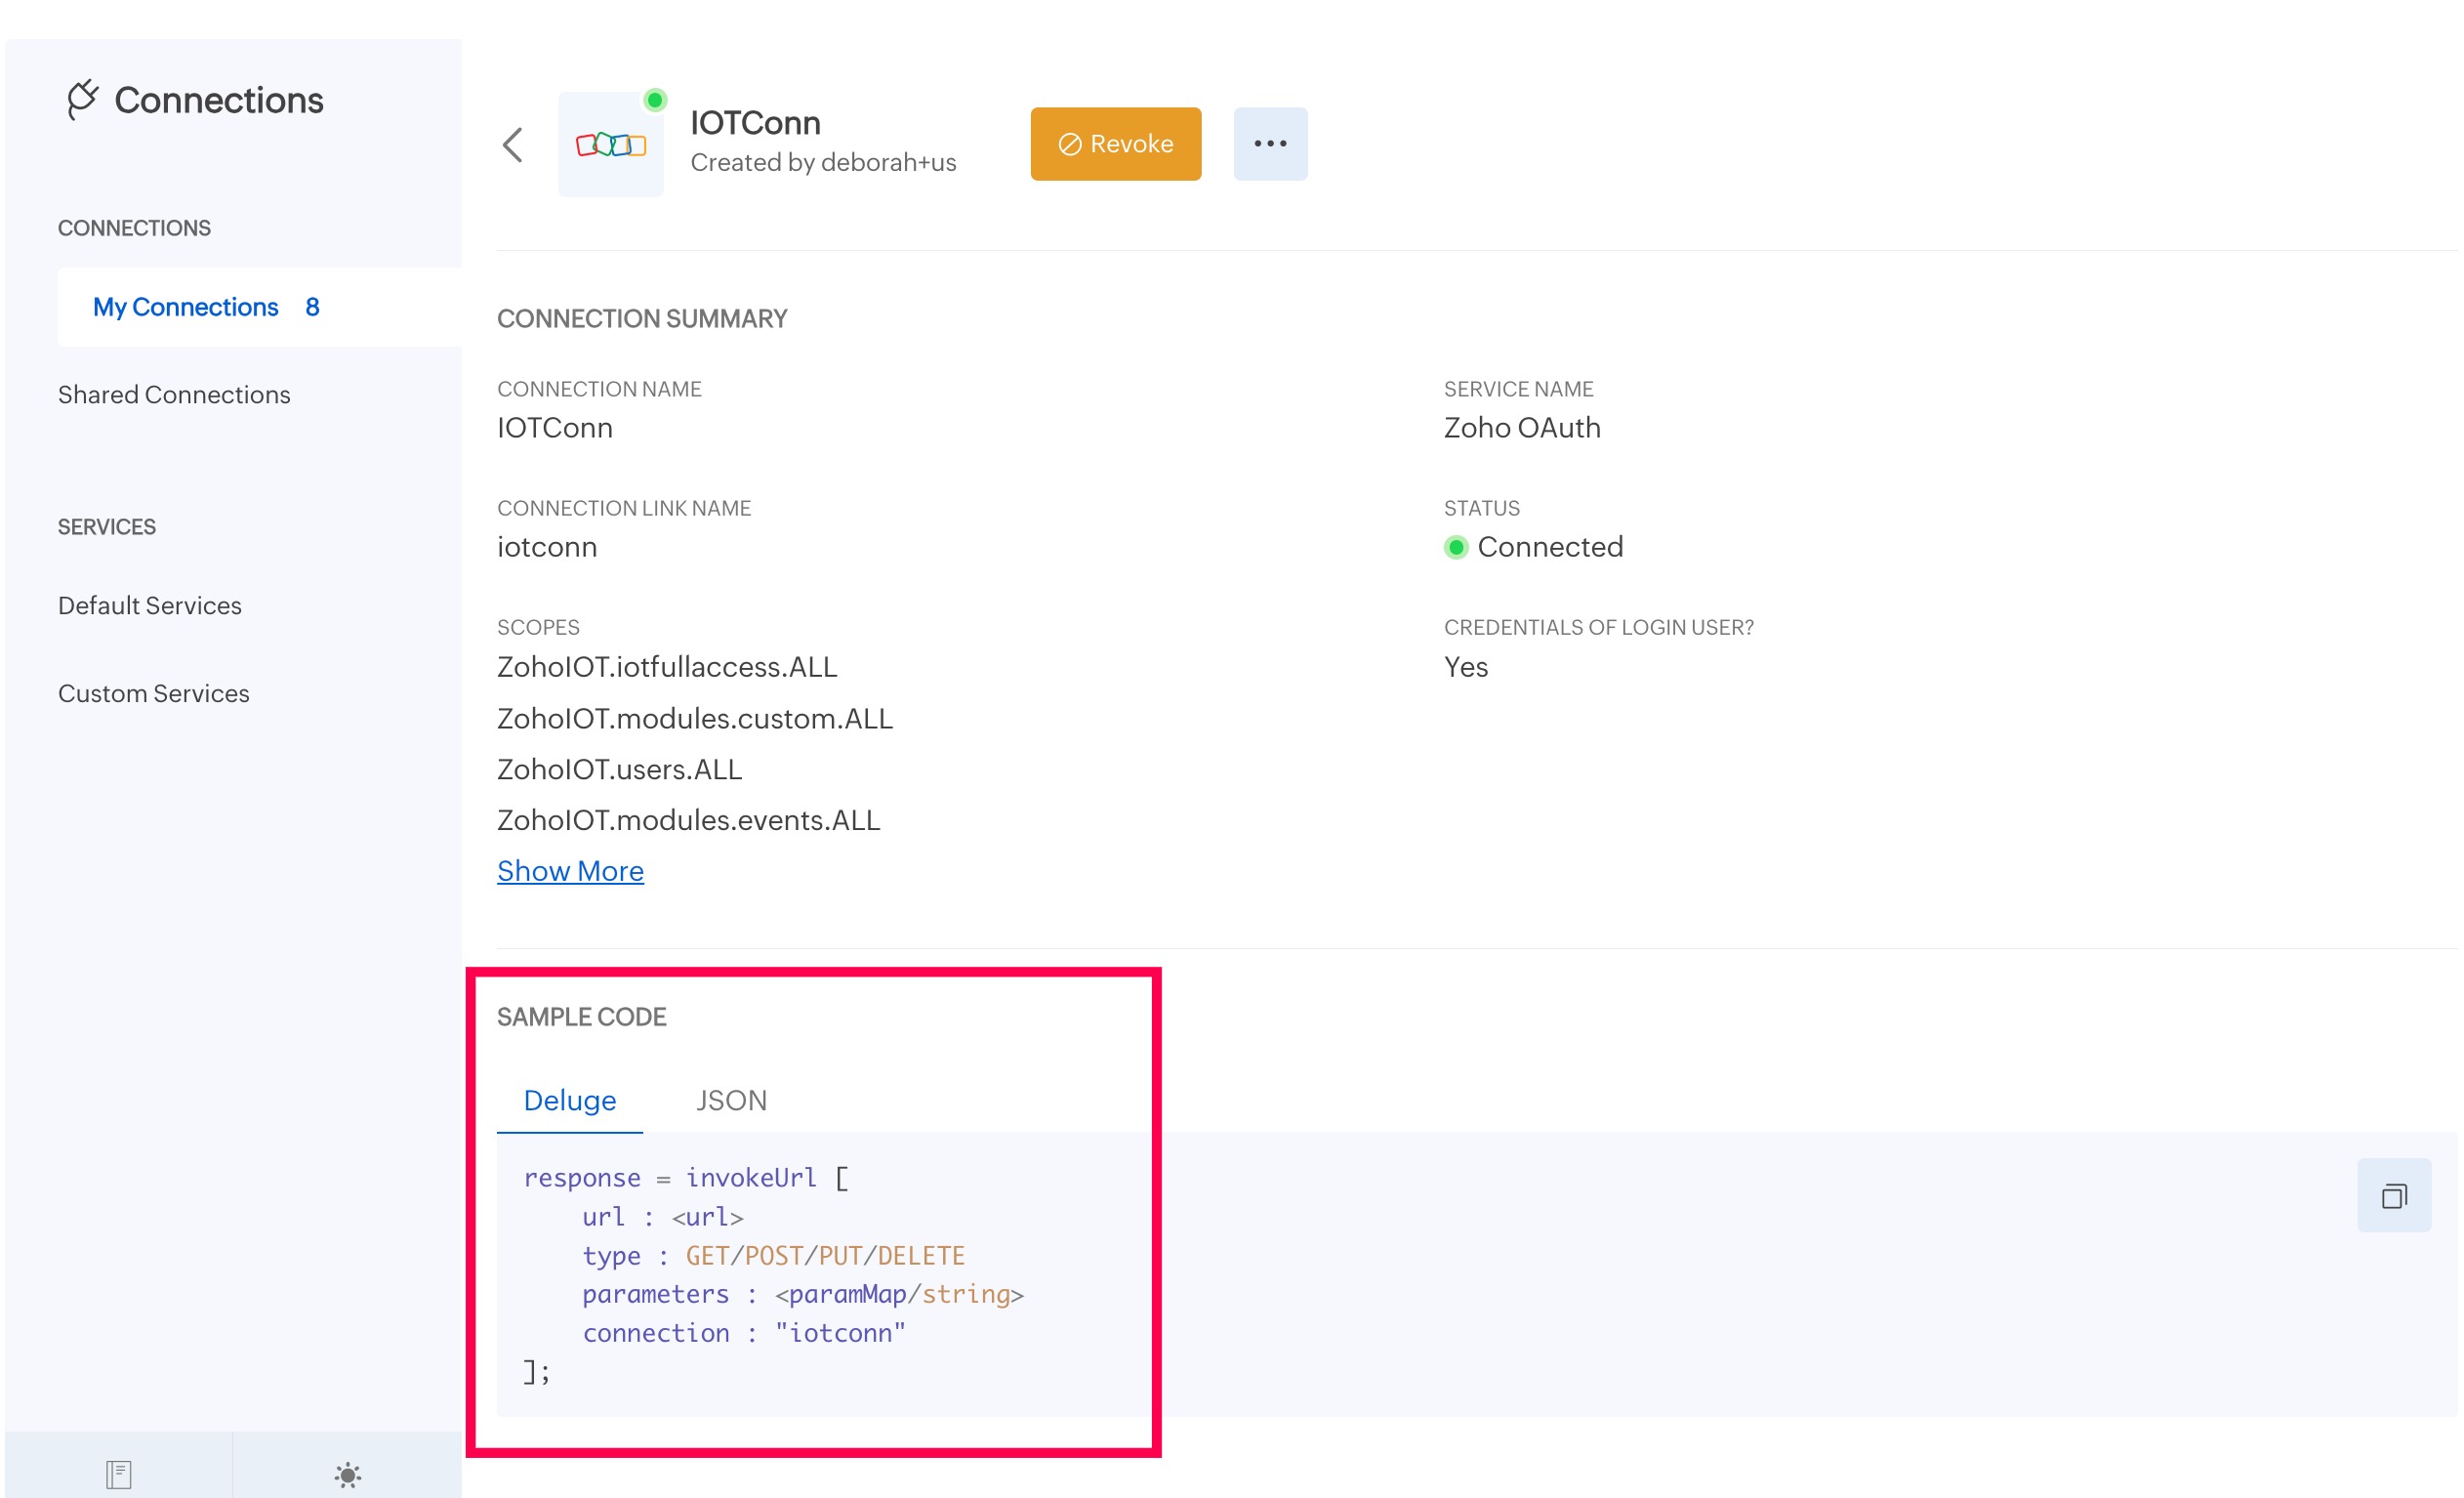Toggle the theme sun icon

[347, 1474]
